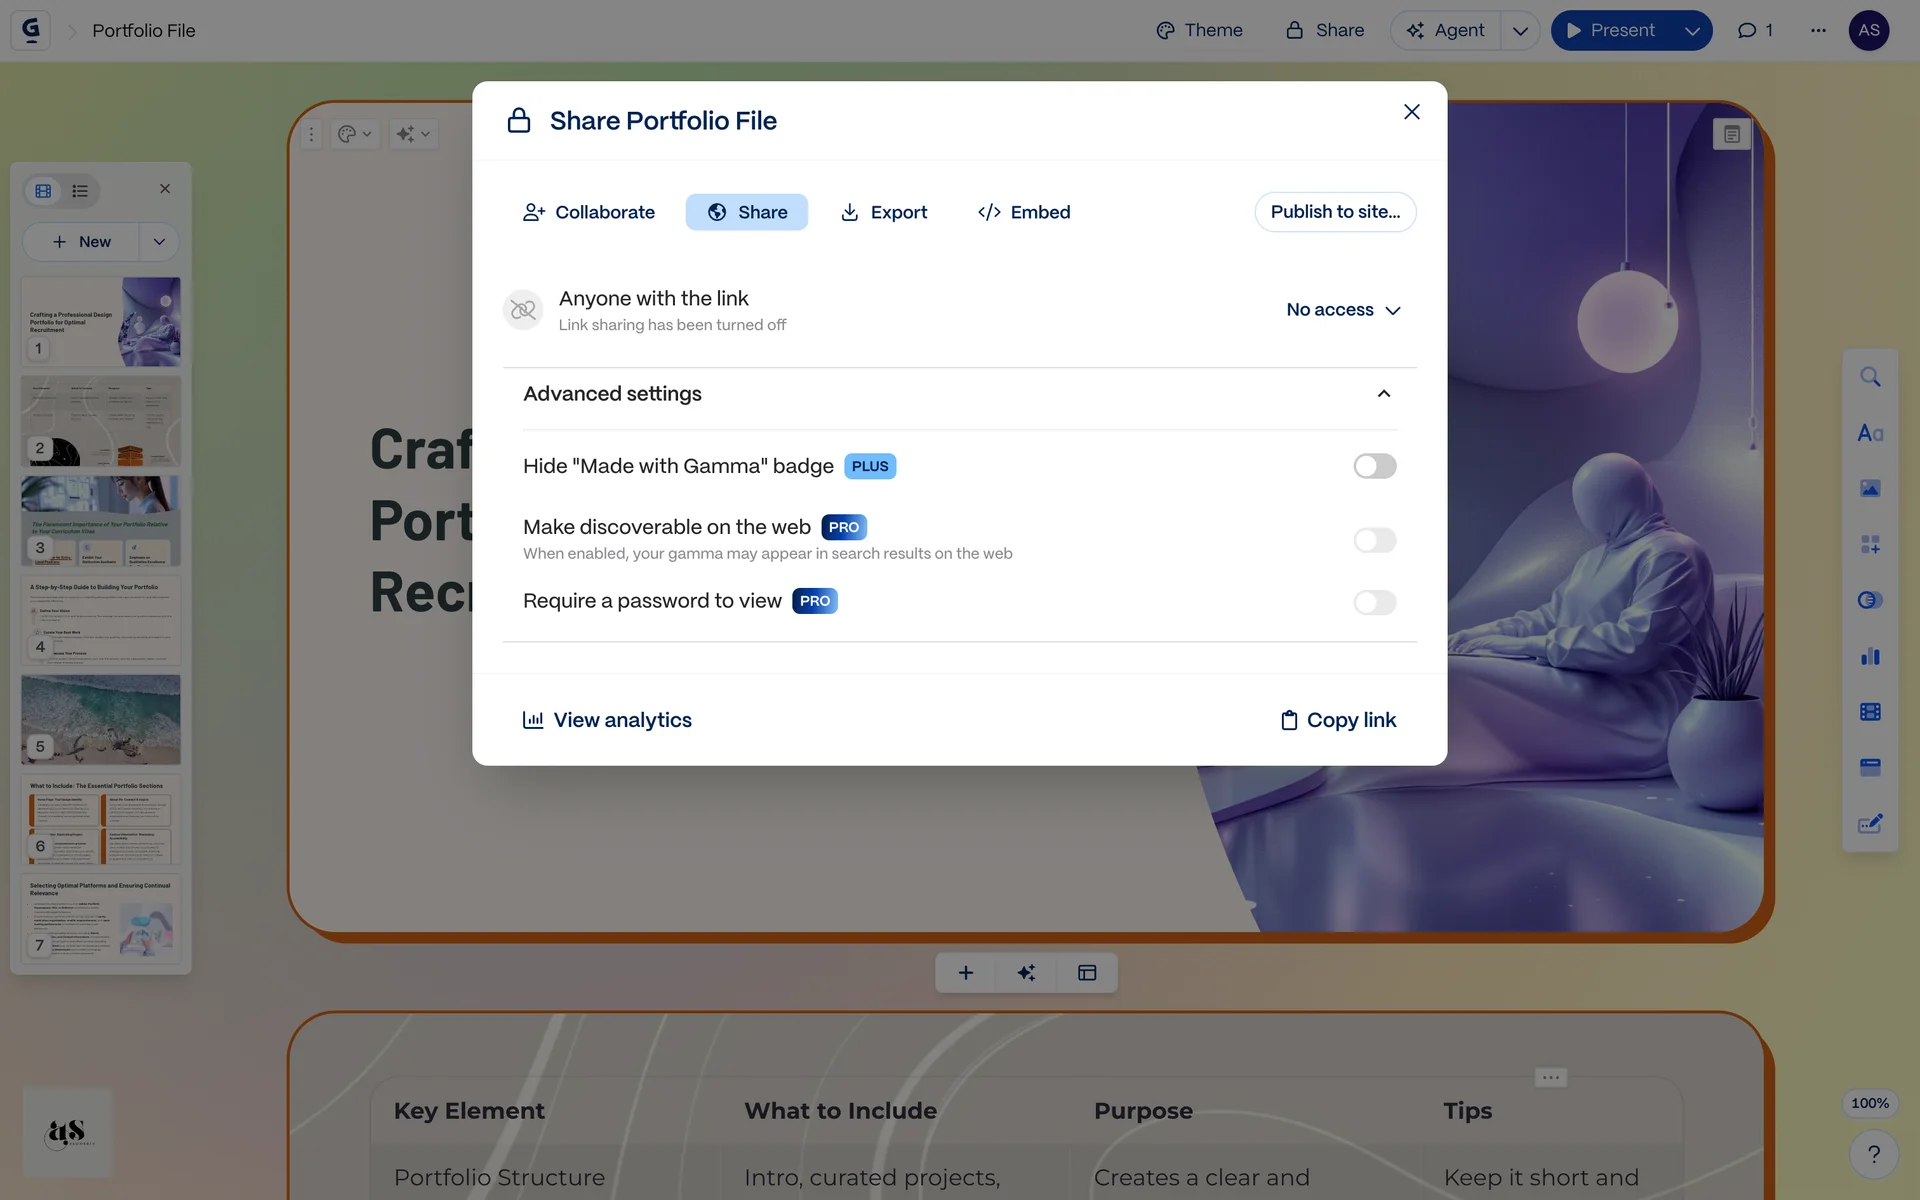The image size is (1920, 1200).
Task: Open the text styles Aa icon
Action: click(1870, 433)
